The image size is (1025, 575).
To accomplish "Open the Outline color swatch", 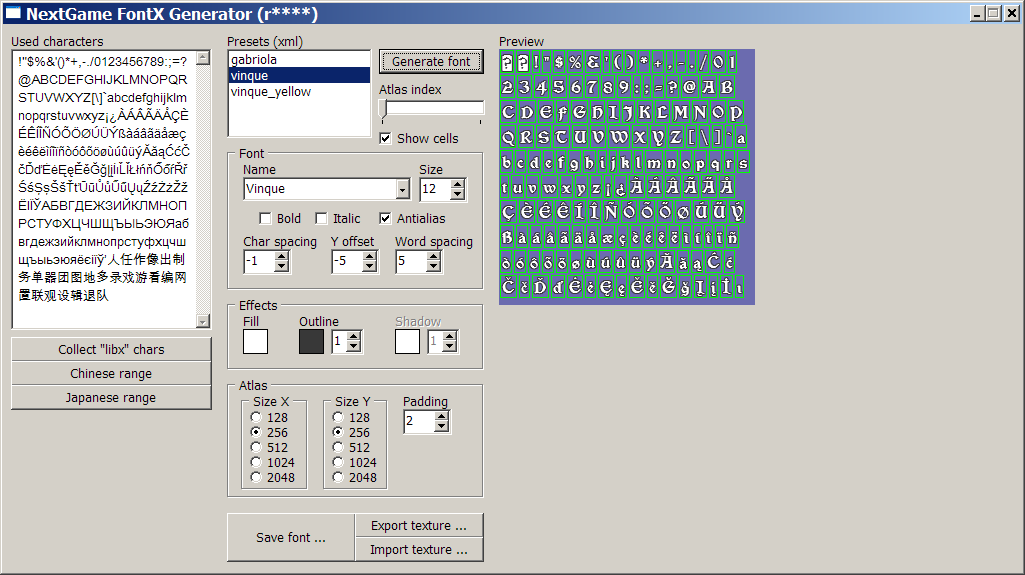I will [311, 342].
